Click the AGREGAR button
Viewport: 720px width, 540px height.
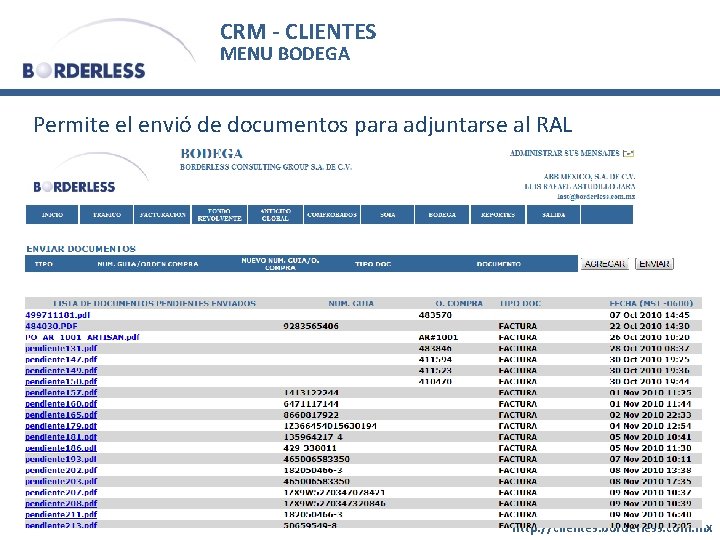(605, 264)
